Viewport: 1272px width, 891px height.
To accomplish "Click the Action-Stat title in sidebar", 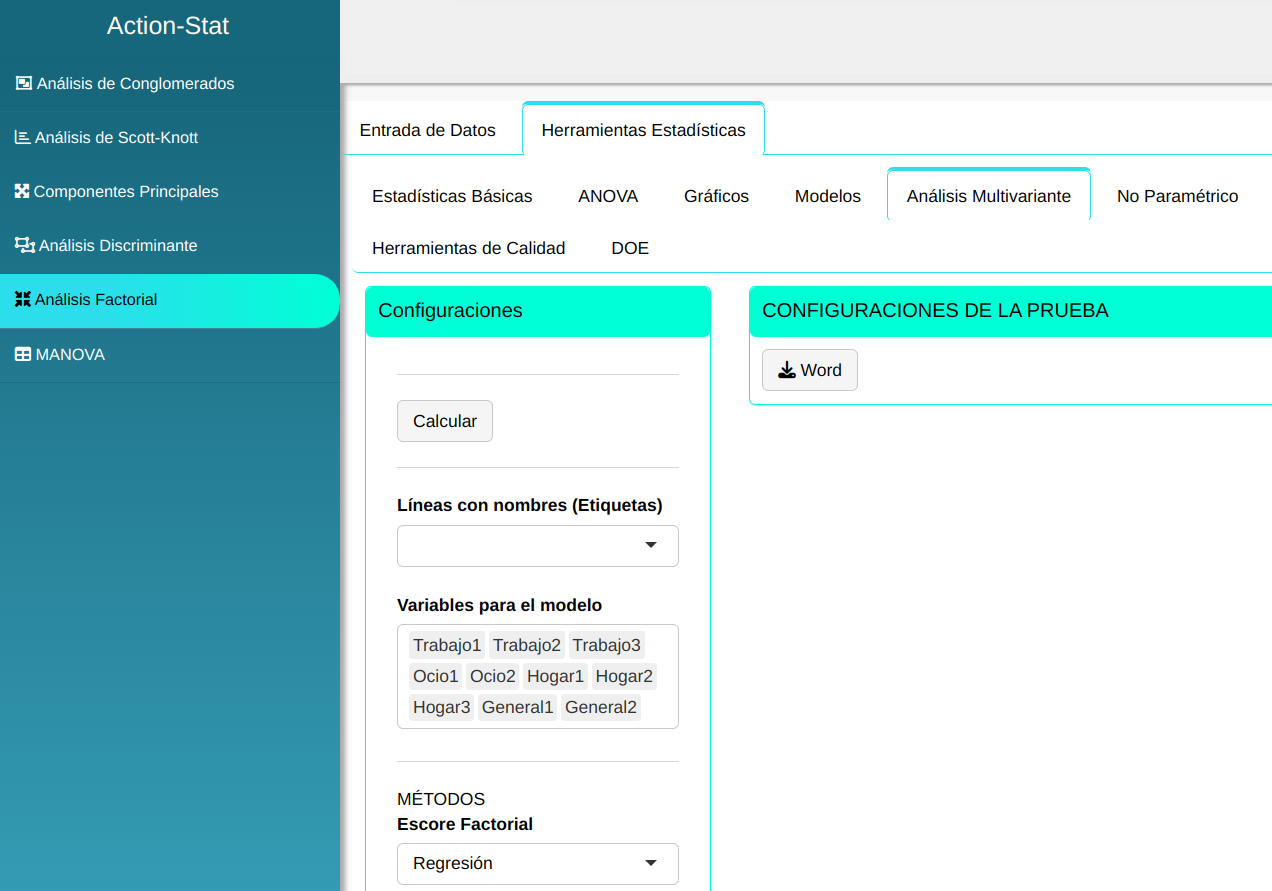I will click(168, 26).
